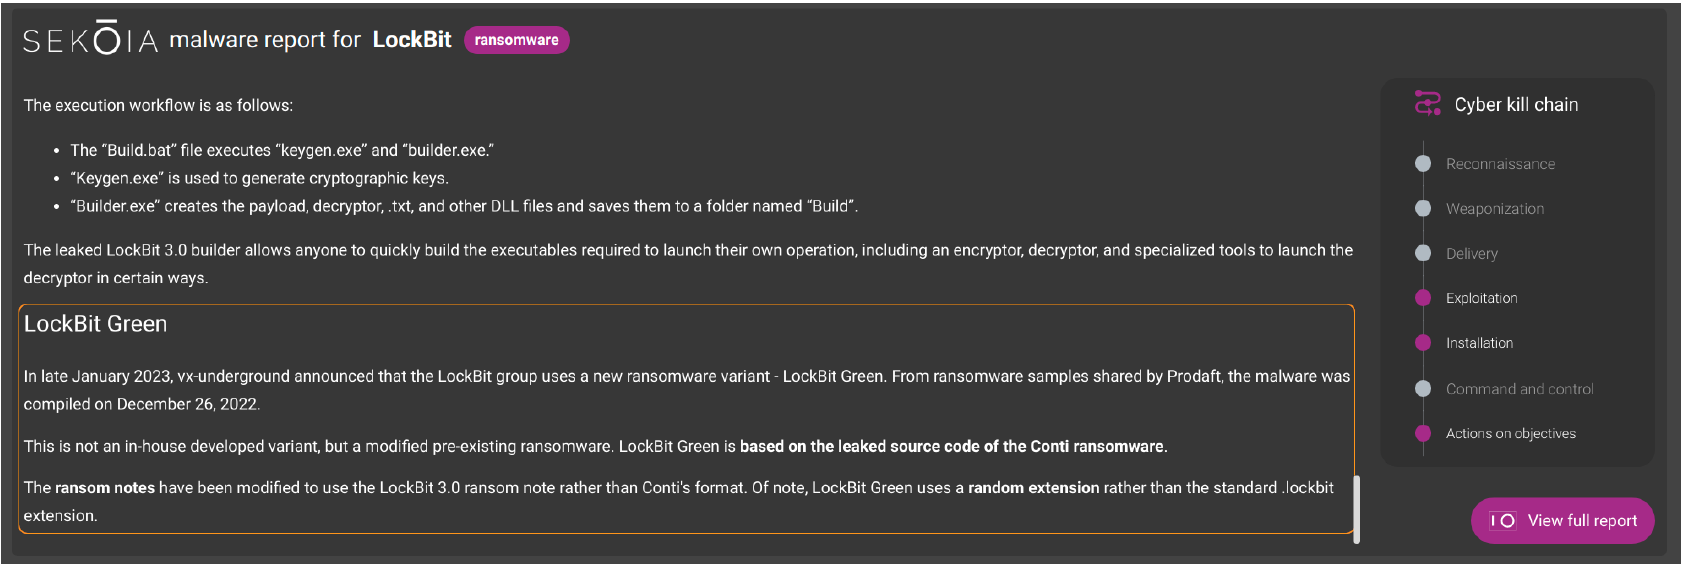Select the Command and control stage dot
Viewport: 1681px width, 567px height.
1423,388
